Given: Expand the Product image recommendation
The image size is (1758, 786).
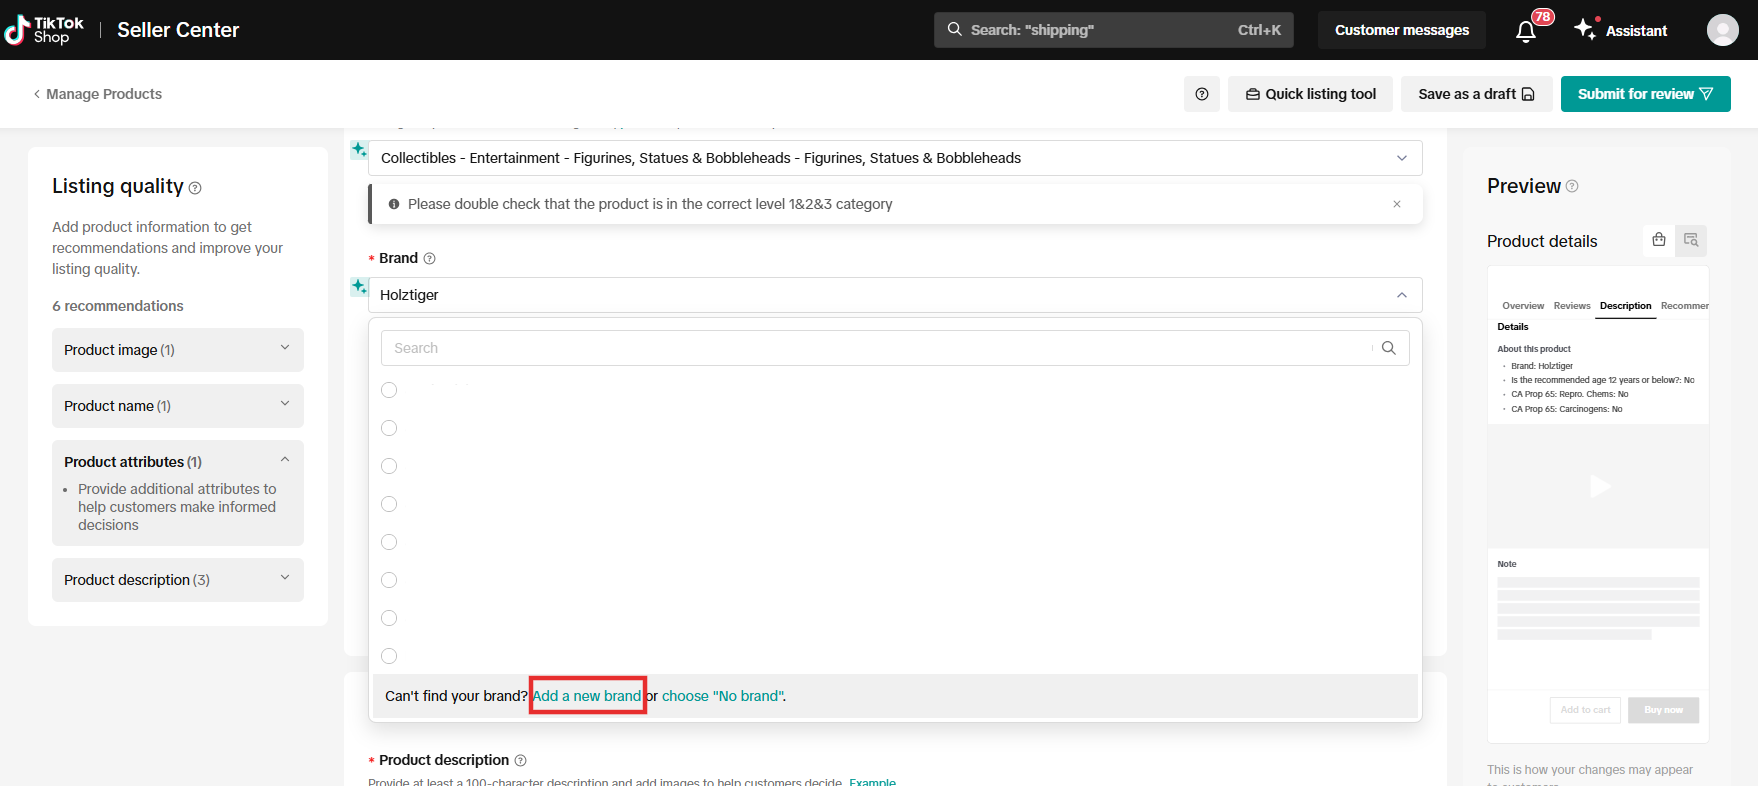Looking at the screenshot, I should [x=178, y=350].
